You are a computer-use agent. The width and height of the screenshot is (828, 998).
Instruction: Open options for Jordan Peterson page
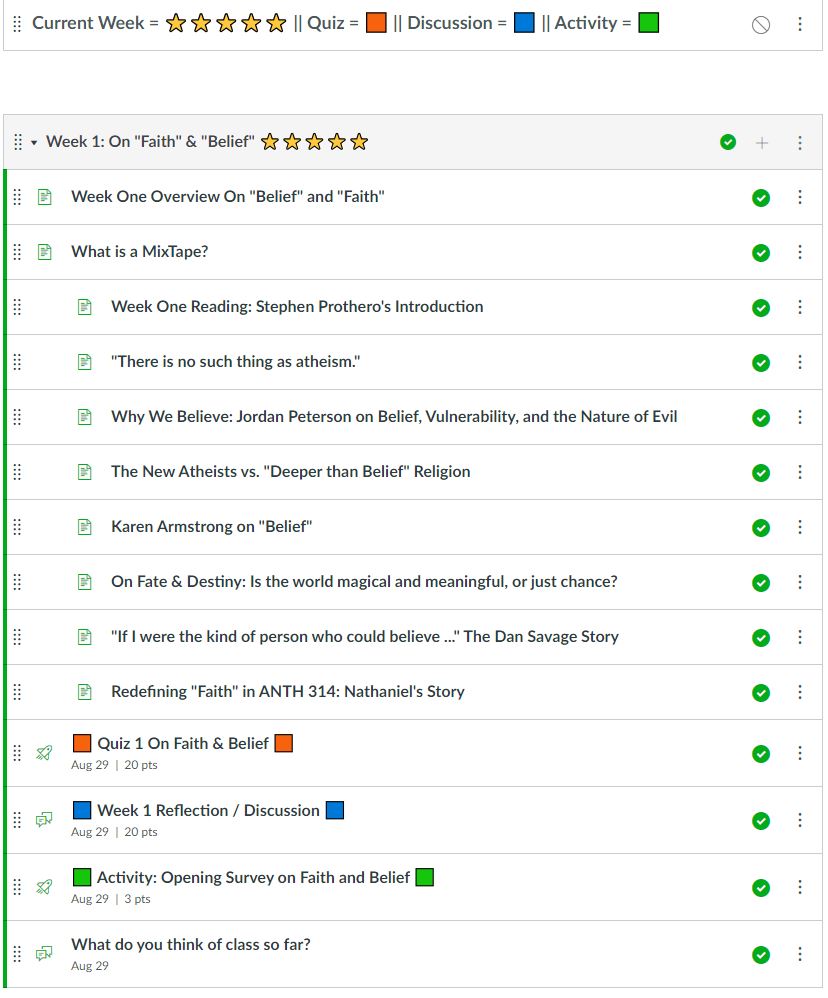[x=799, y=417]
